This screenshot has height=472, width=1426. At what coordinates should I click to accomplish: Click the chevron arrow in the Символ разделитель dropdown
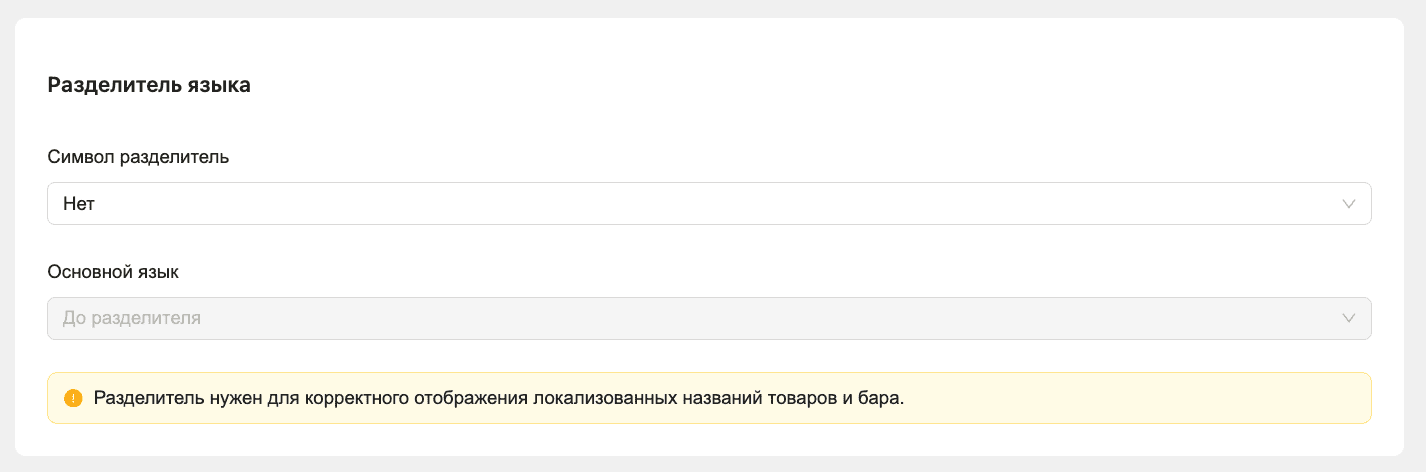pyautogui.click(x=1349, y=204)
